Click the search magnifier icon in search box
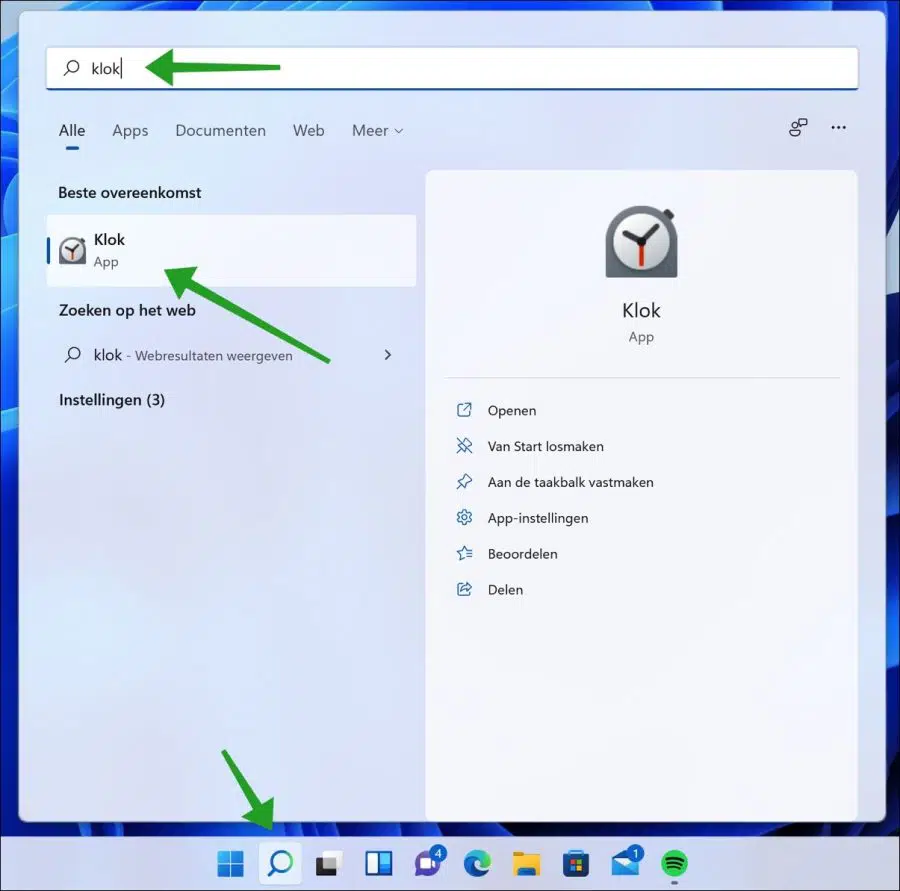900x891 pixels. pyautogui.click(x=72, y=68)
